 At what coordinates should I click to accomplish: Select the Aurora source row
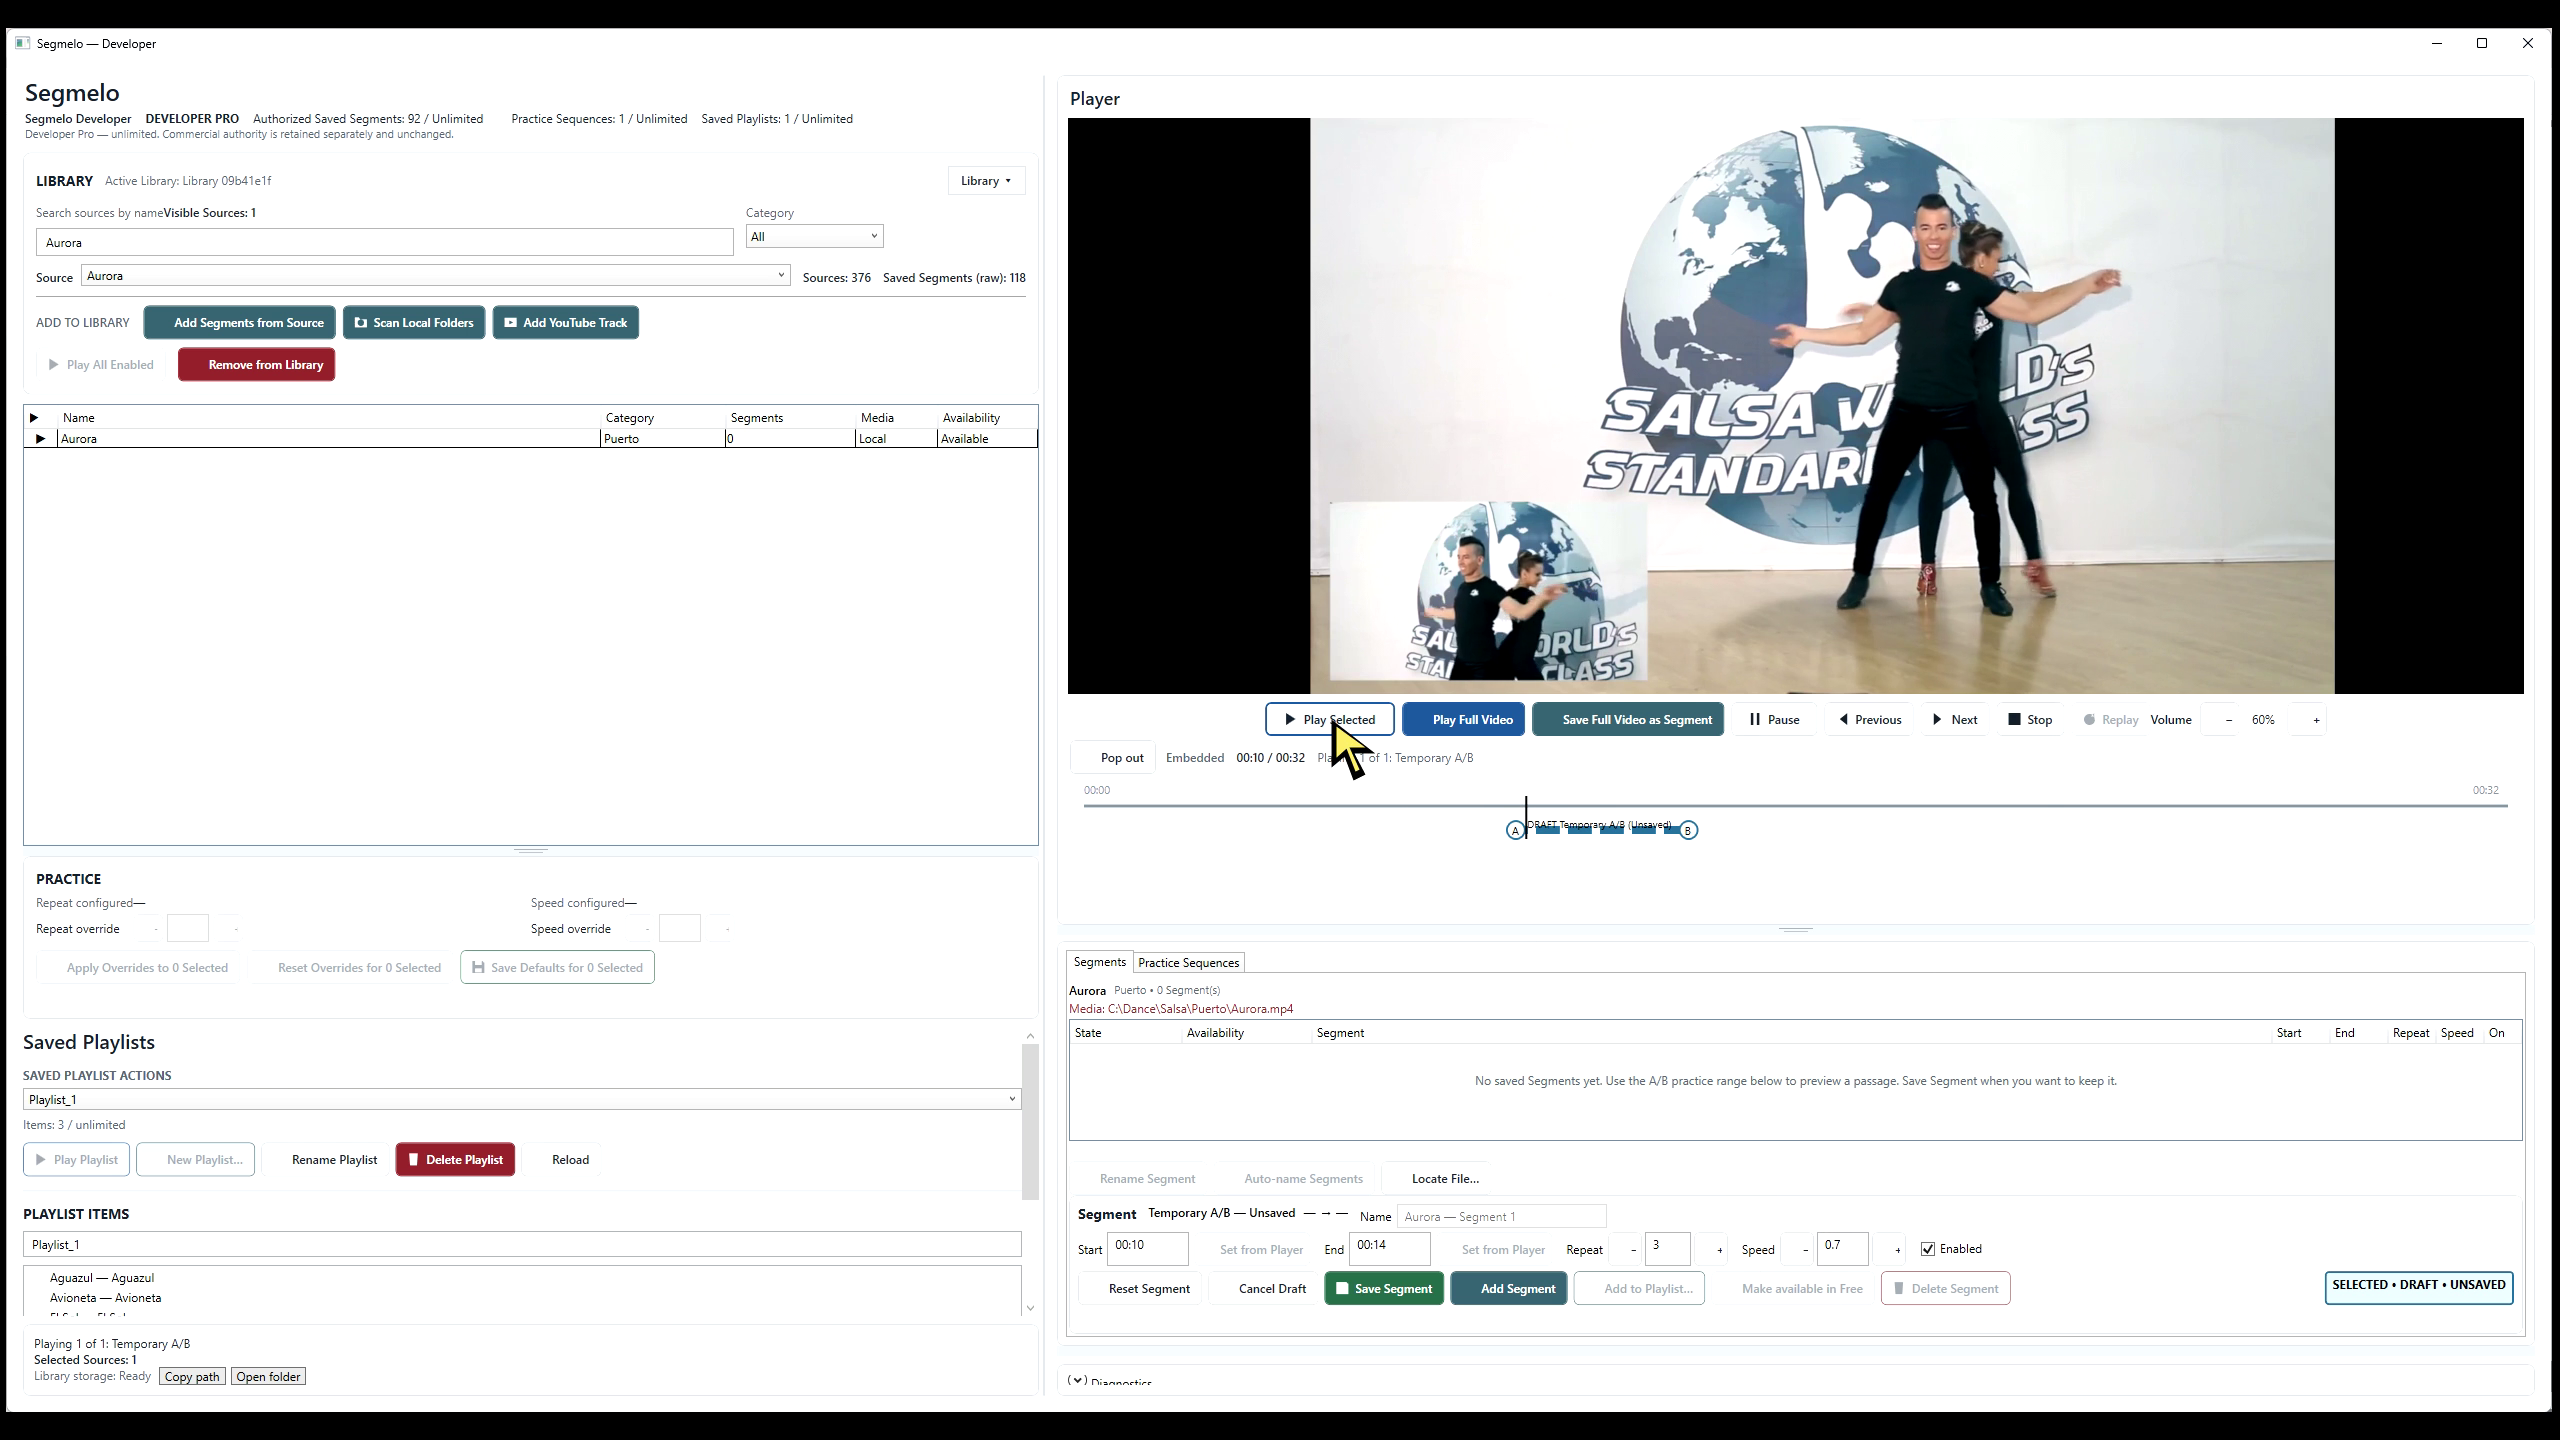coord(530,438)
